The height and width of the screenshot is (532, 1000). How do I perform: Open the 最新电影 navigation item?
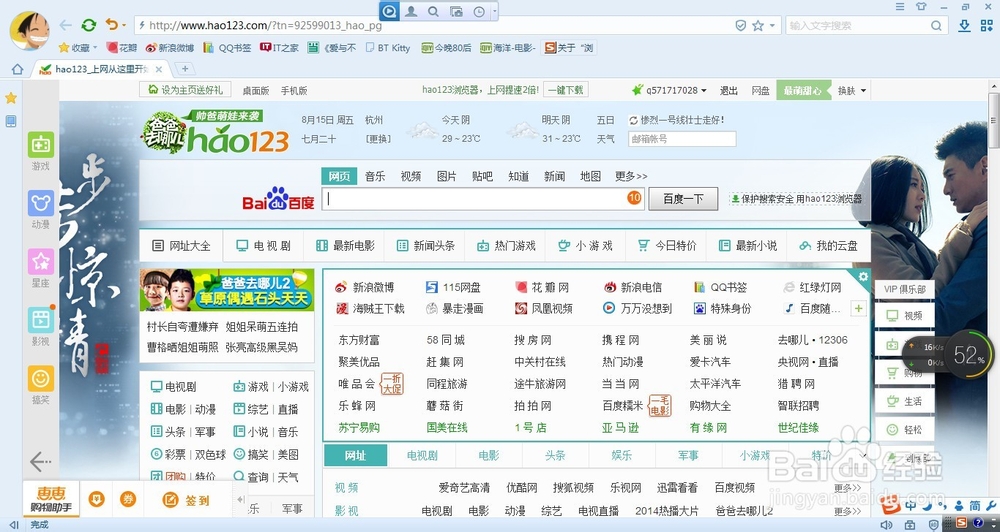click(x=345, y=246)
